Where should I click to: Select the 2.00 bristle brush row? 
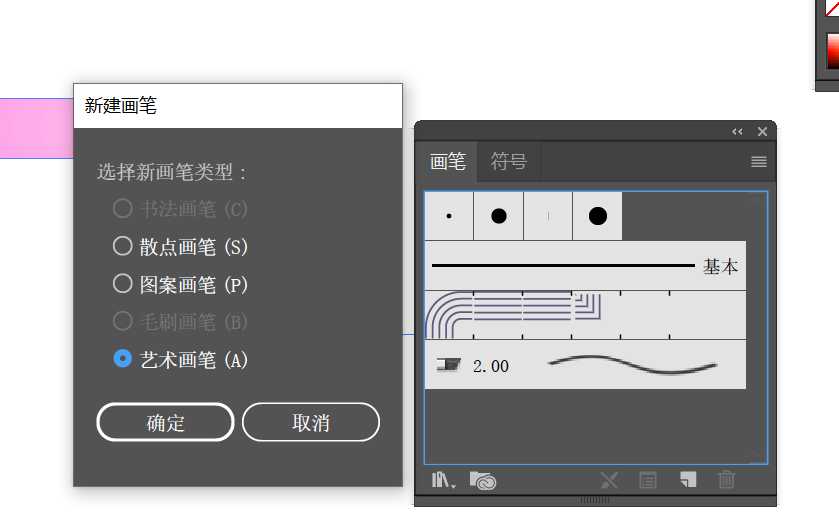pos(585,365)
